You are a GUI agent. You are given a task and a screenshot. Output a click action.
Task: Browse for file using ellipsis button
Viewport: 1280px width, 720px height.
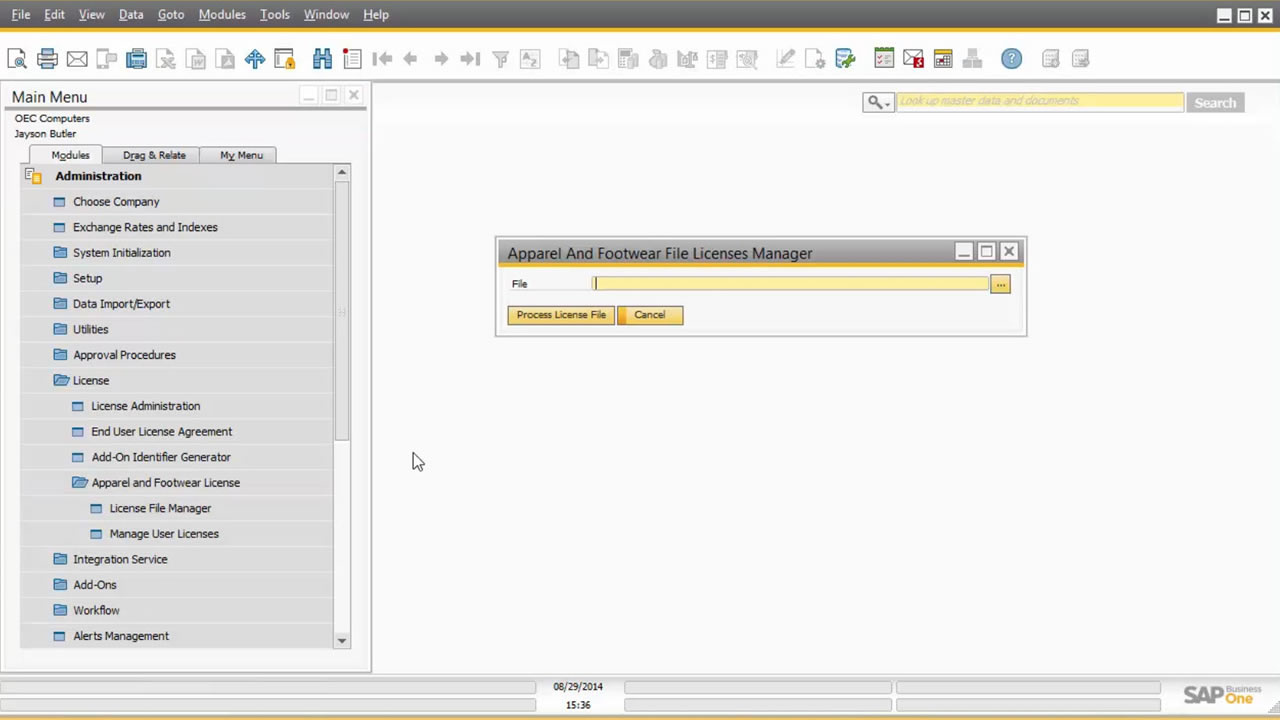pyautogui.click(x=1000, y=284)
